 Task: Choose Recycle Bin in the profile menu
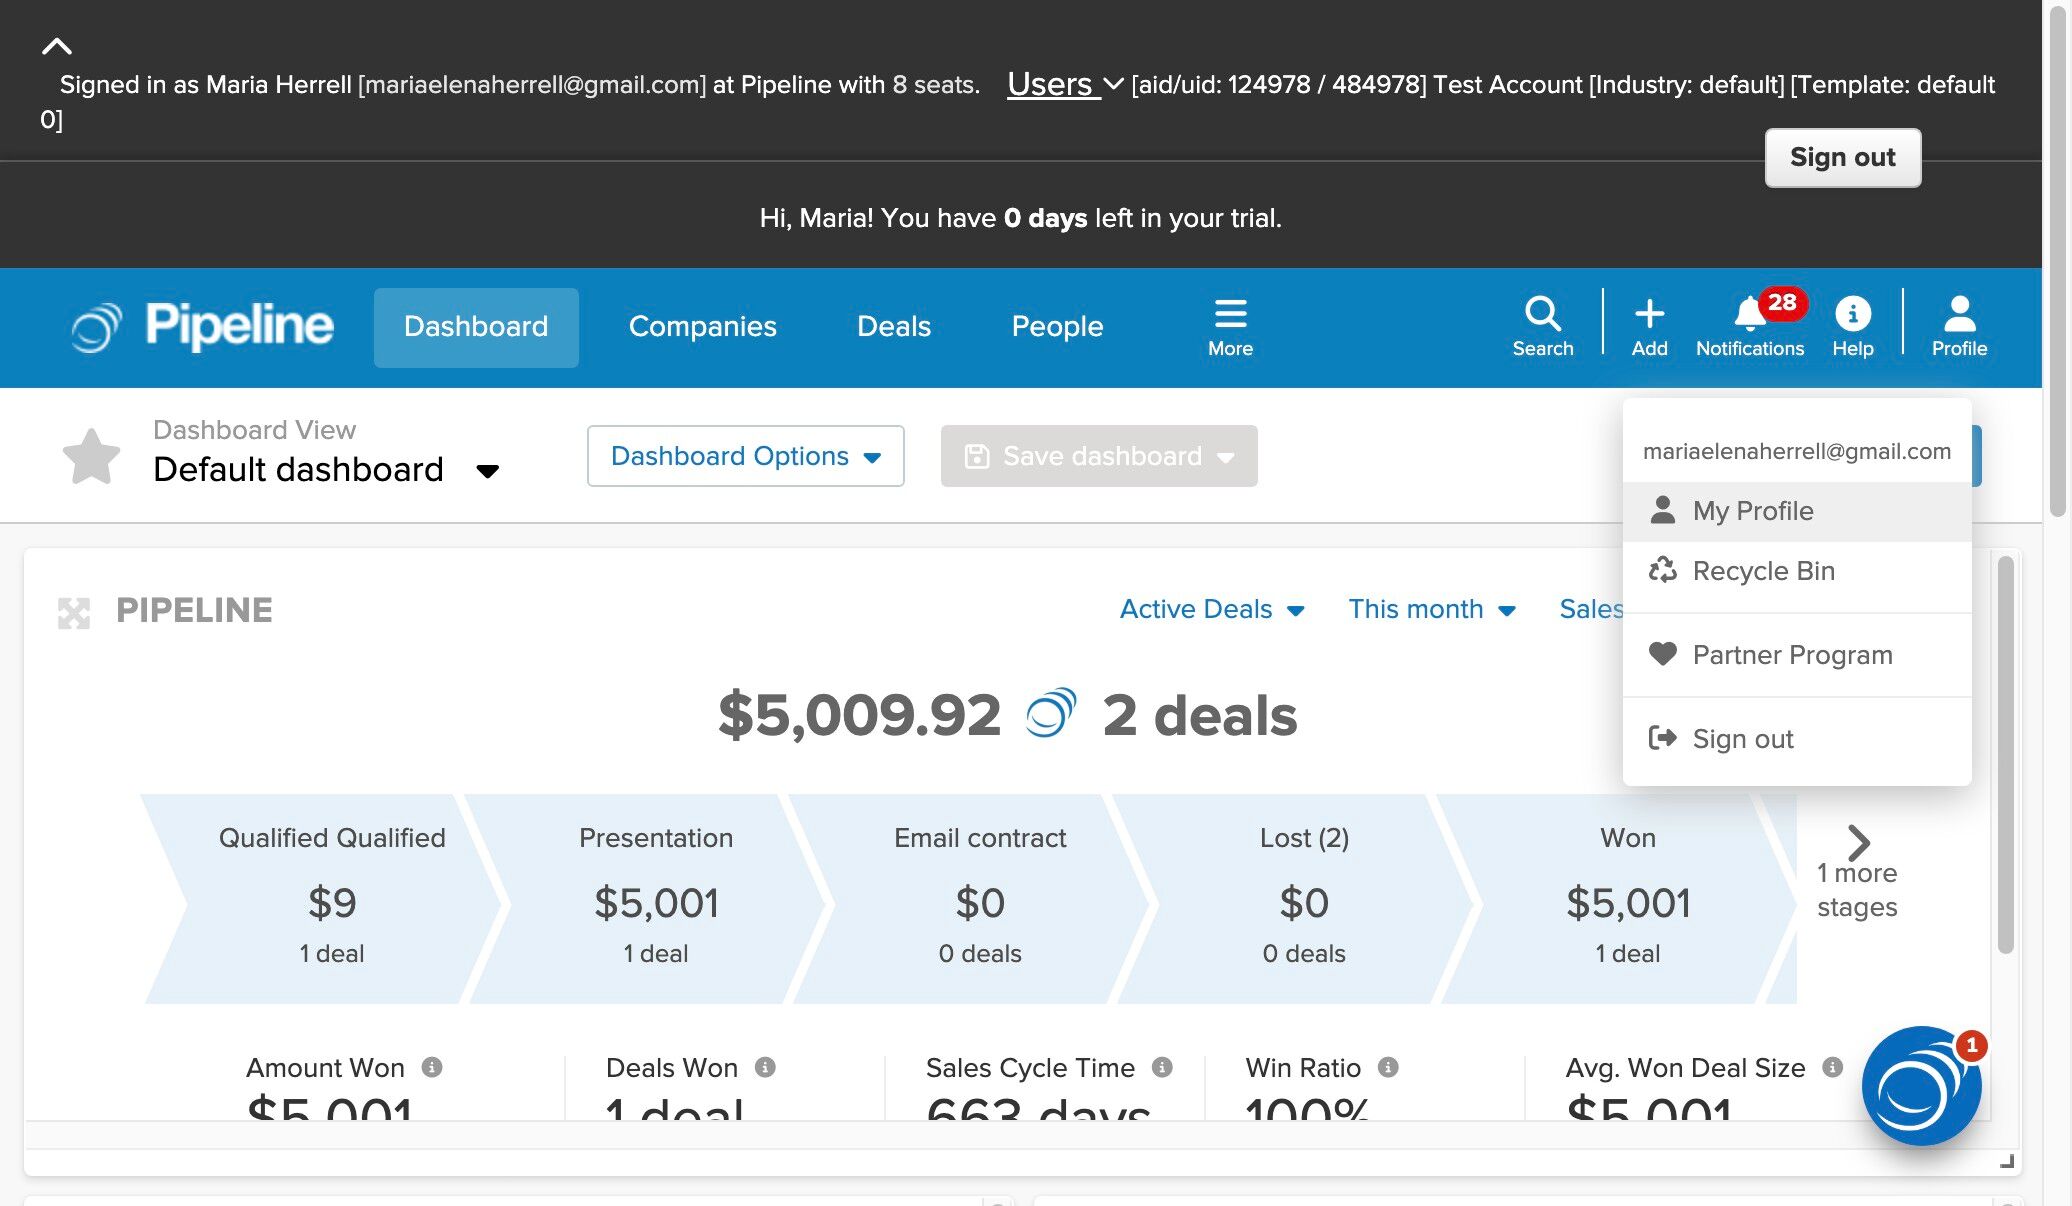click(x=1763, y=571)
